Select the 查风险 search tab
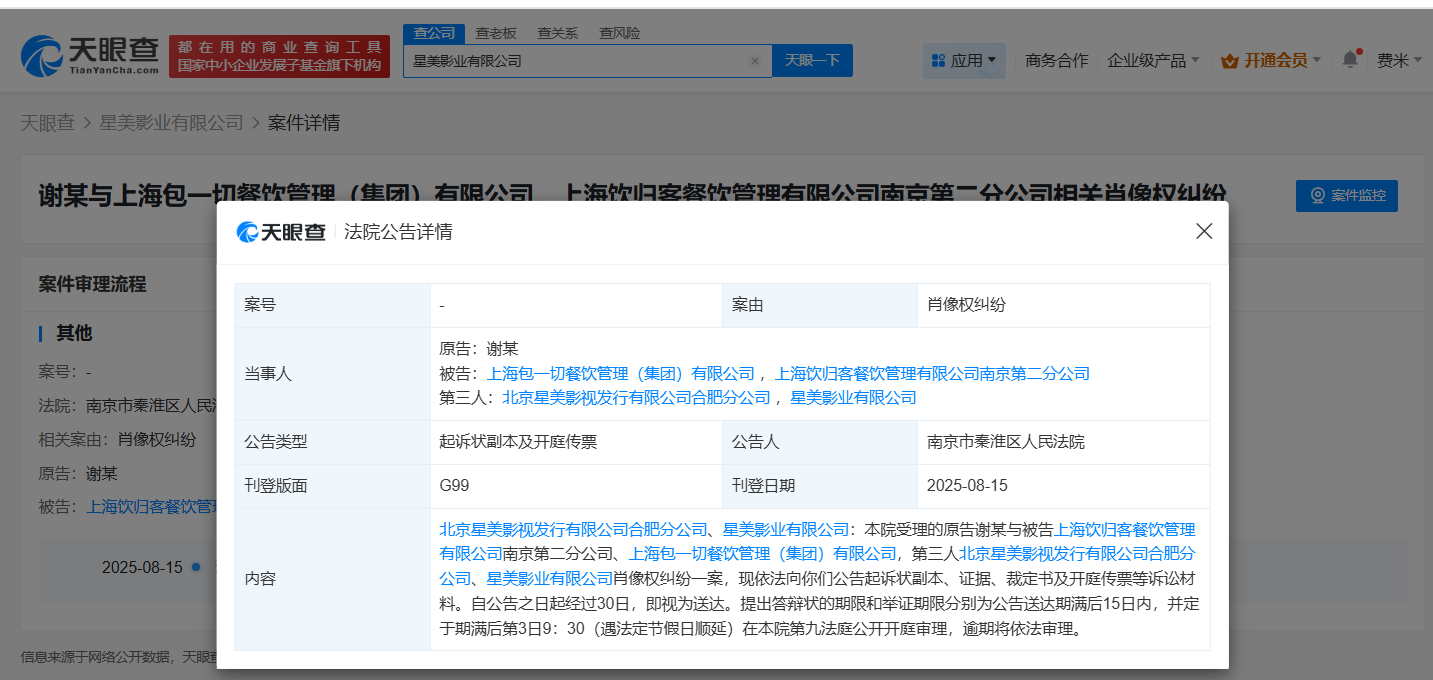The image size is (1433, 680). coord(619,33)
